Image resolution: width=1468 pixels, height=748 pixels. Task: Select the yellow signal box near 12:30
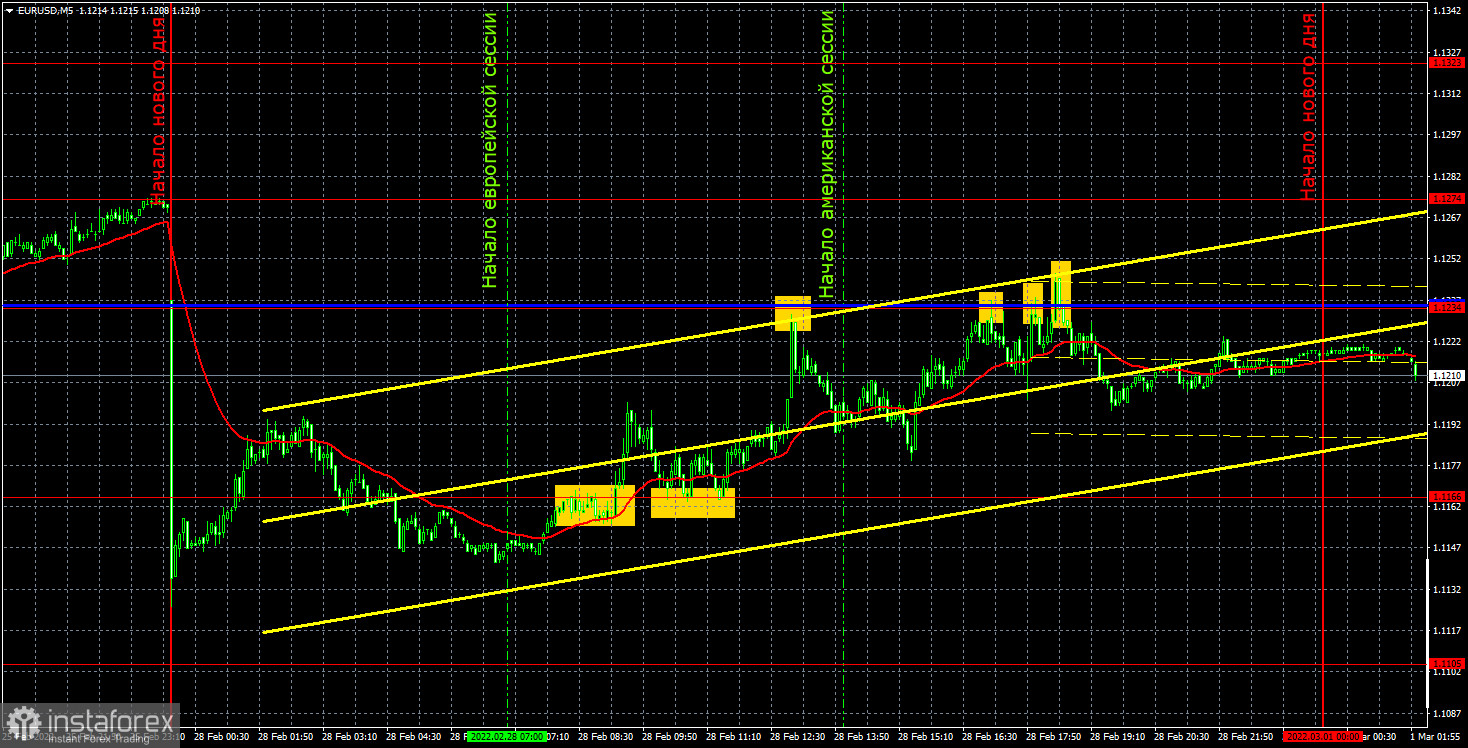793,313
